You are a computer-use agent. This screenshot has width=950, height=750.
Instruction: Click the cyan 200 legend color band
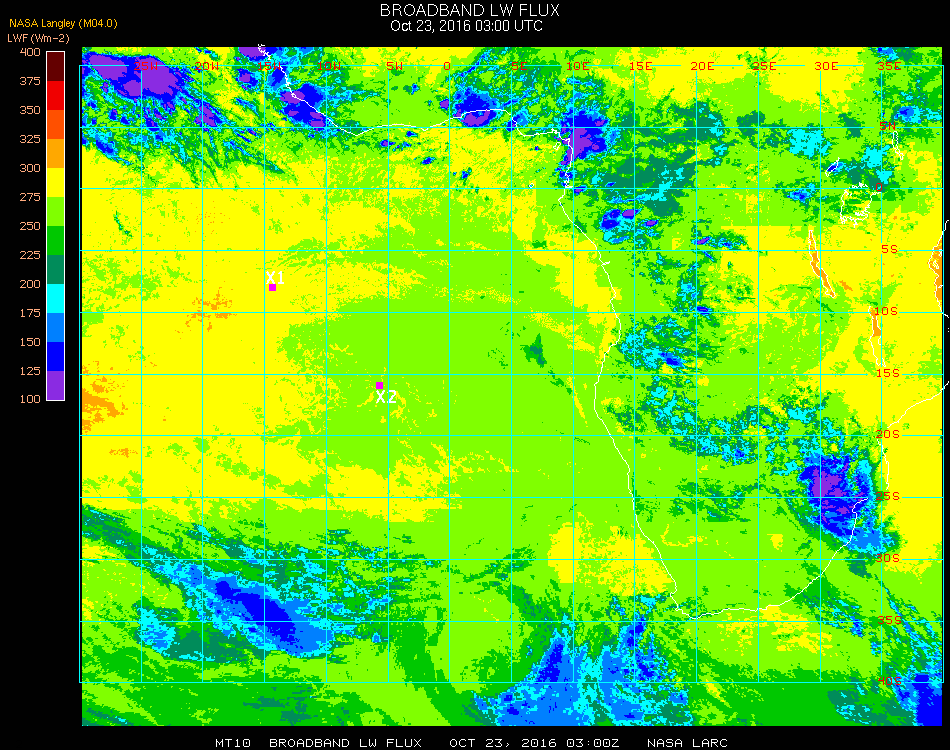(x=56, y=298)
